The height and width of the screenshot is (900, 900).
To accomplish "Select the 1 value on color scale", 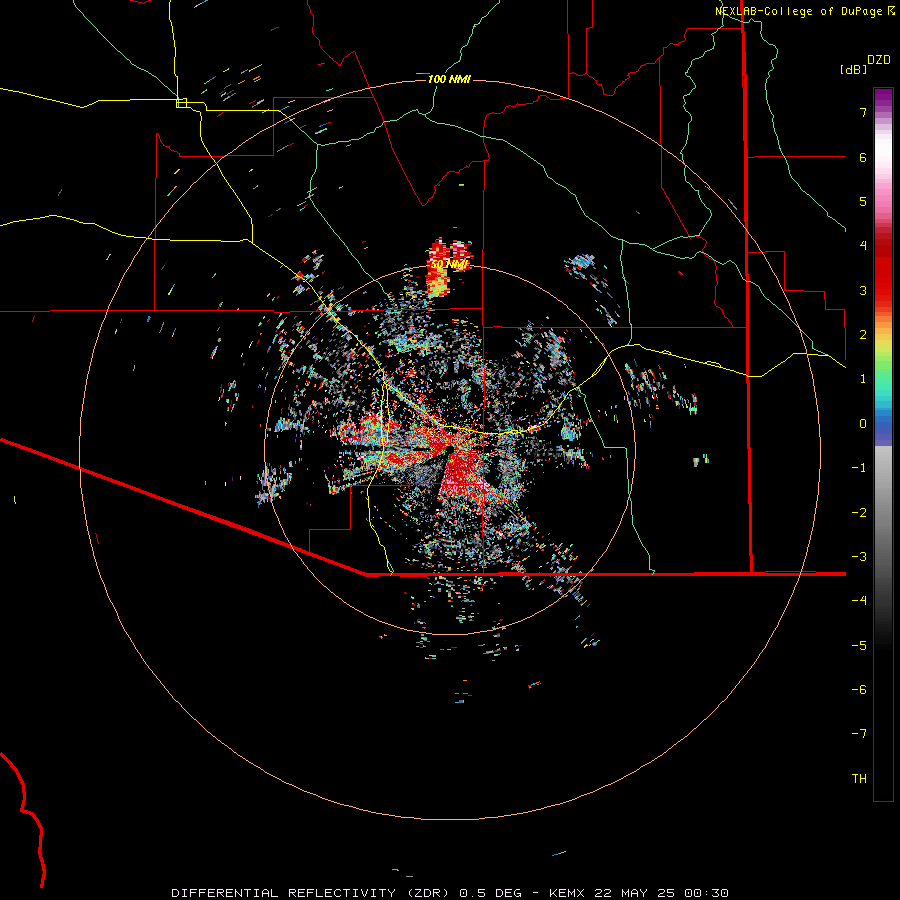I will tap(863, 379).
